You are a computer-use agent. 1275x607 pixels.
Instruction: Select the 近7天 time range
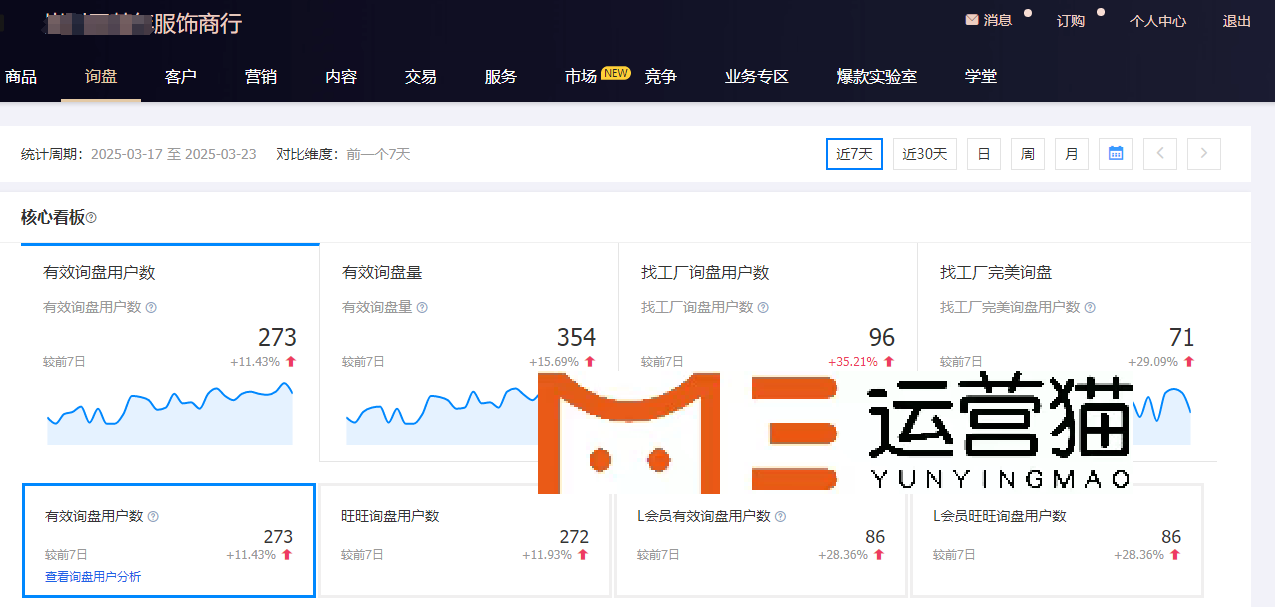(x=854, y=154)
